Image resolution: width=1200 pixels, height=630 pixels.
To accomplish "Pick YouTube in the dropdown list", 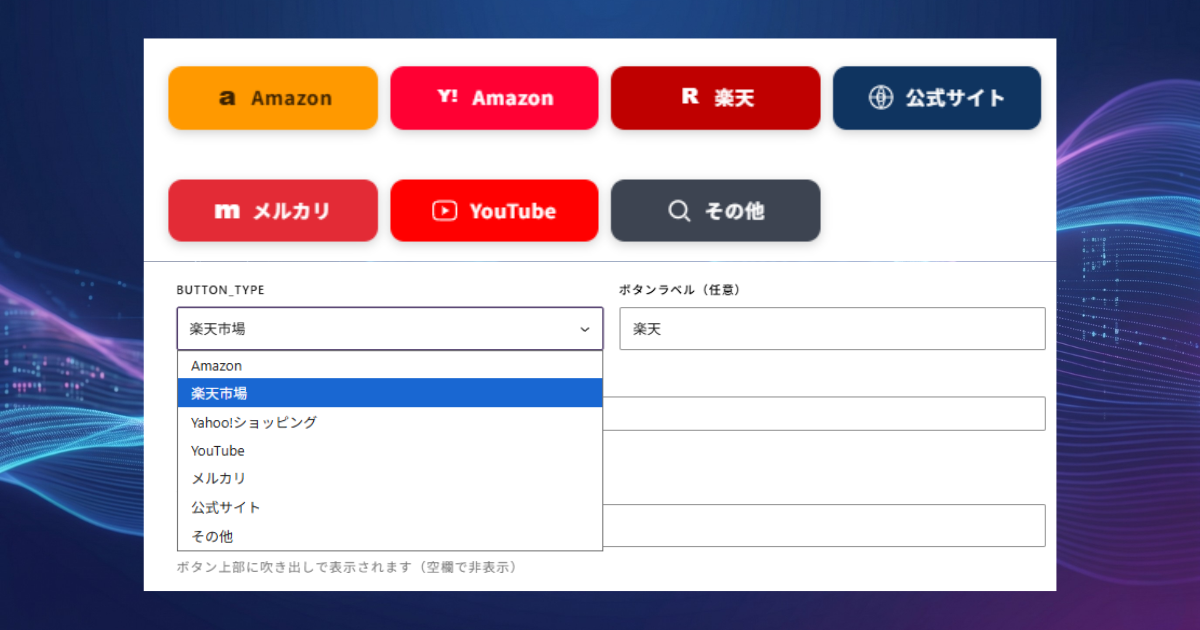I will point(390,451).
